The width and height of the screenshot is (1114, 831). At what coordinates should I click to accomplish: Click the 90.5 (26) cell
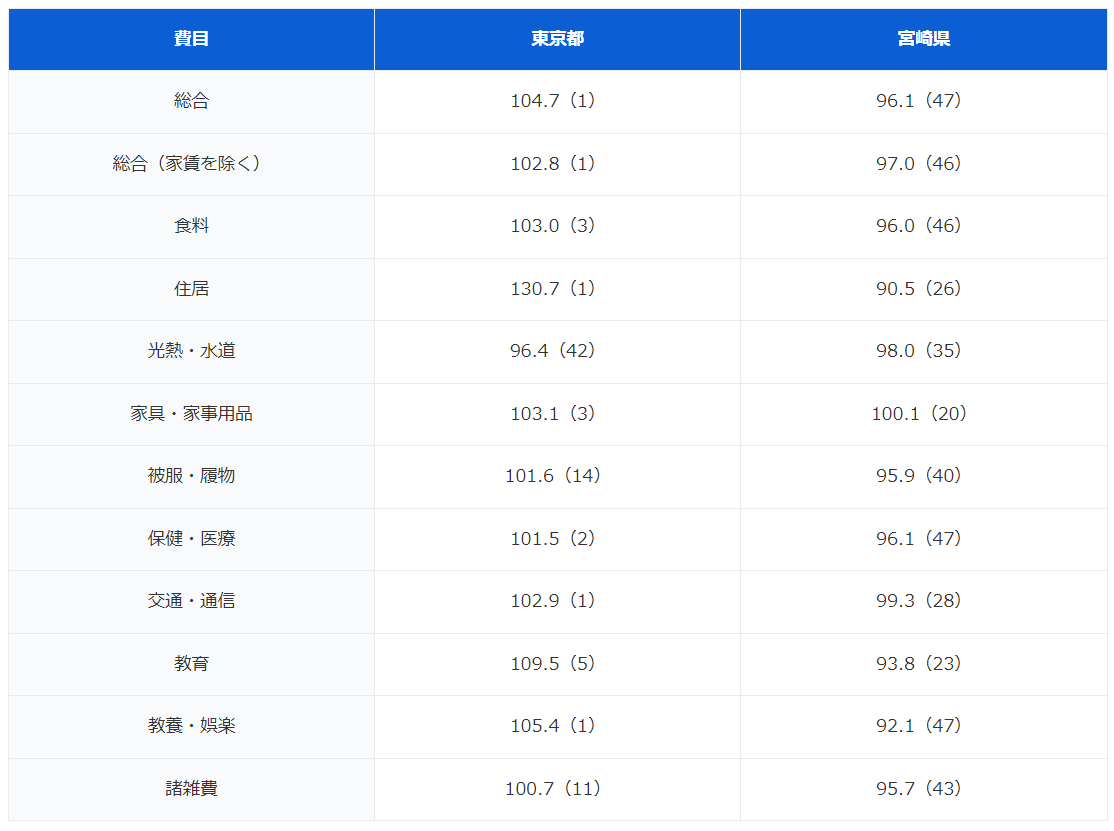click(923, 288)
